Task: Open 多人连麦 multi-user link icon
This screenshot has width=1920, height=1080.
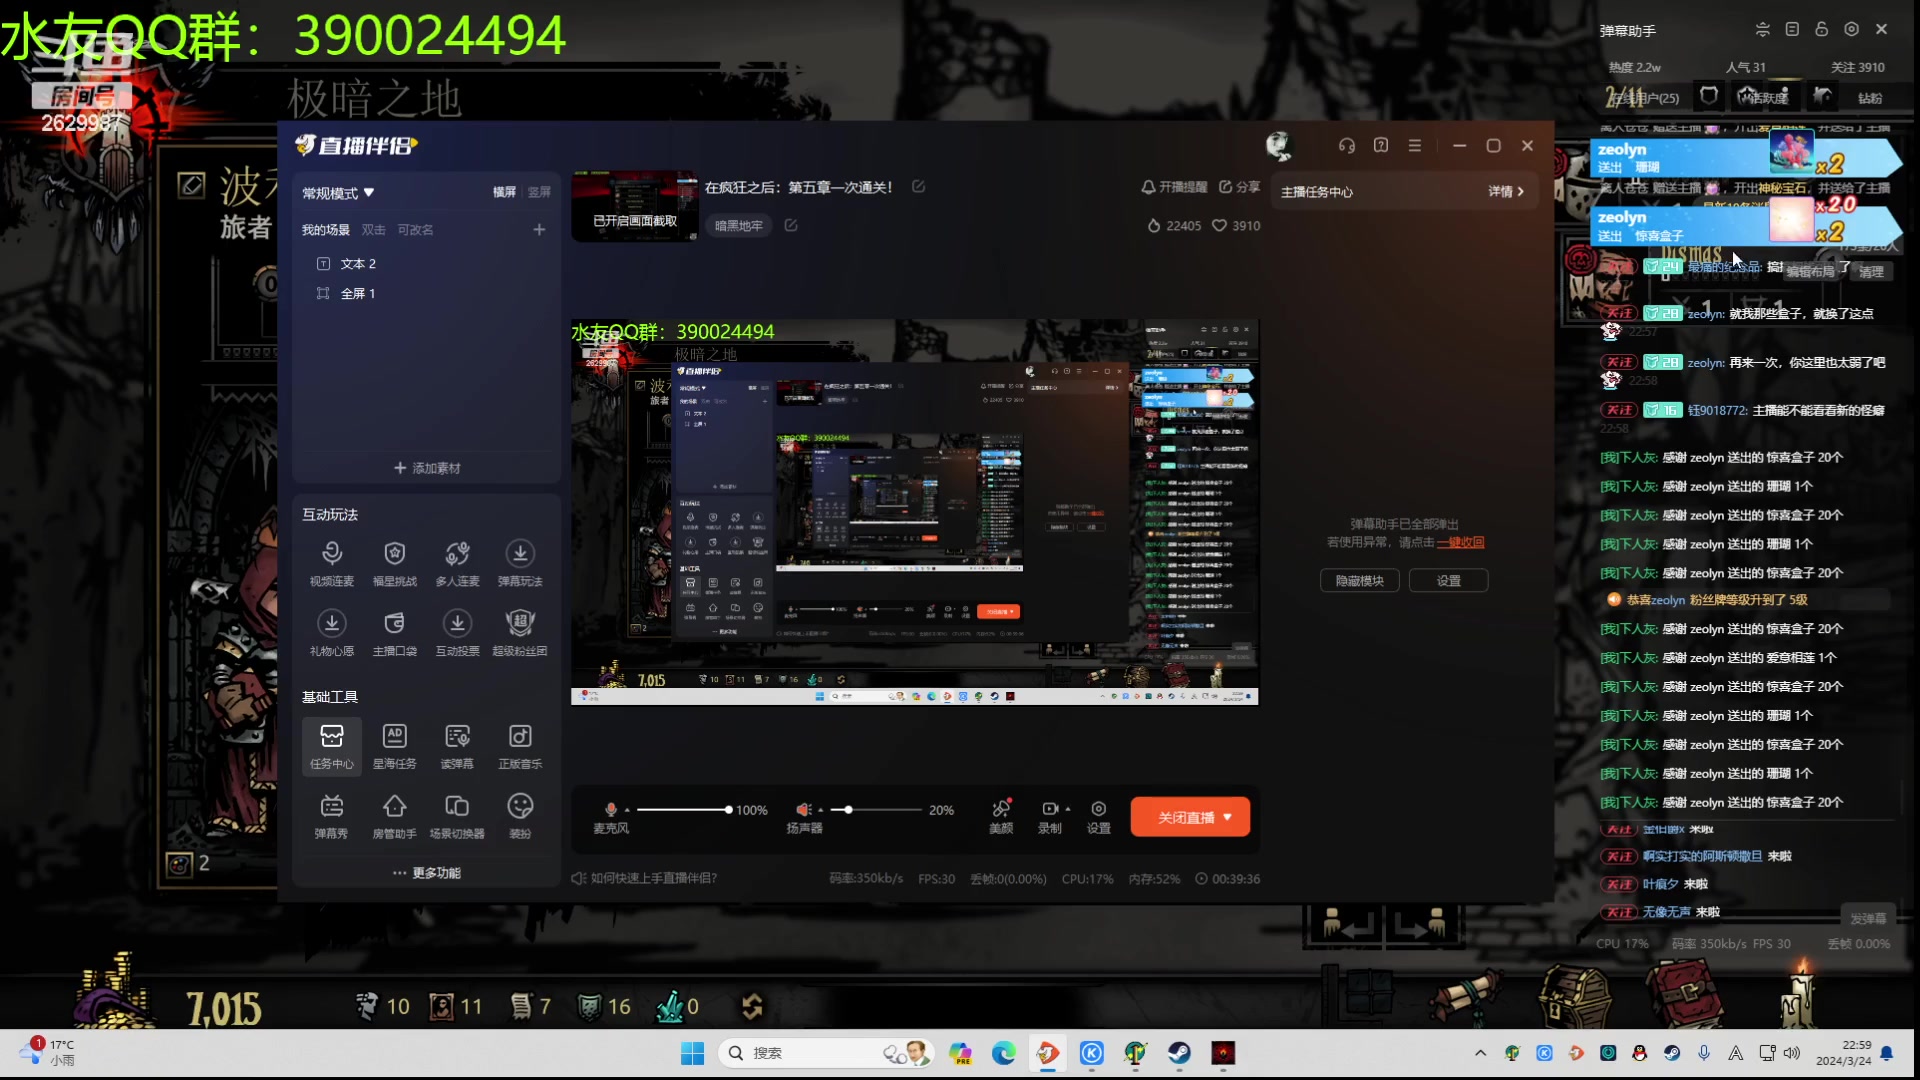Action: (457, 563)
